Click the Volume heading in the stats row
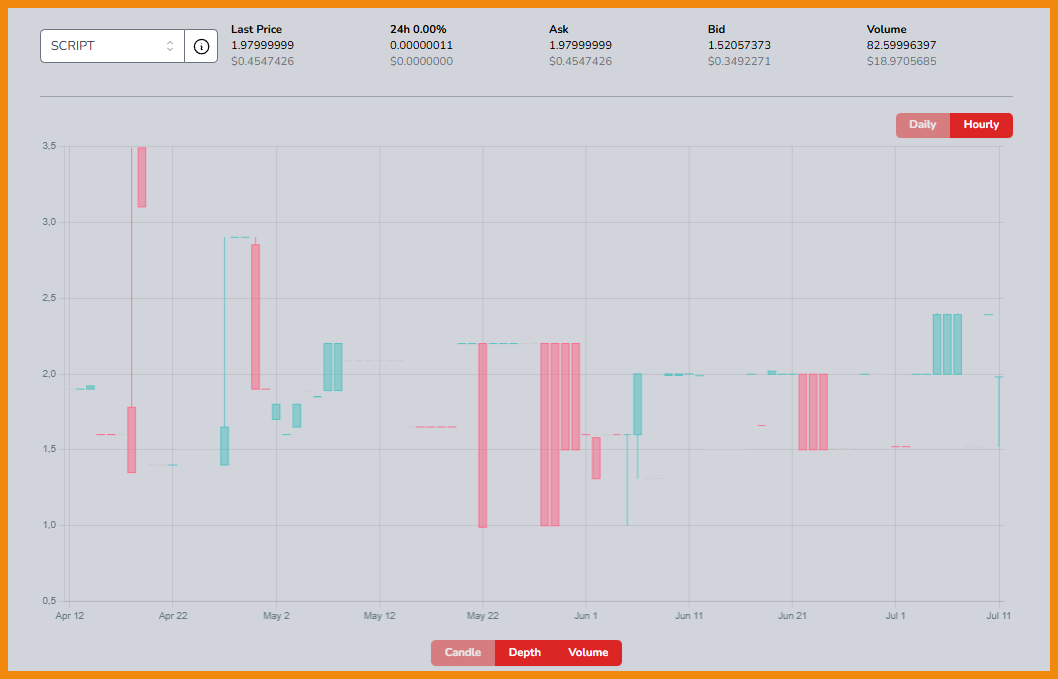The image size is (1058, 679). click(887, 29)
